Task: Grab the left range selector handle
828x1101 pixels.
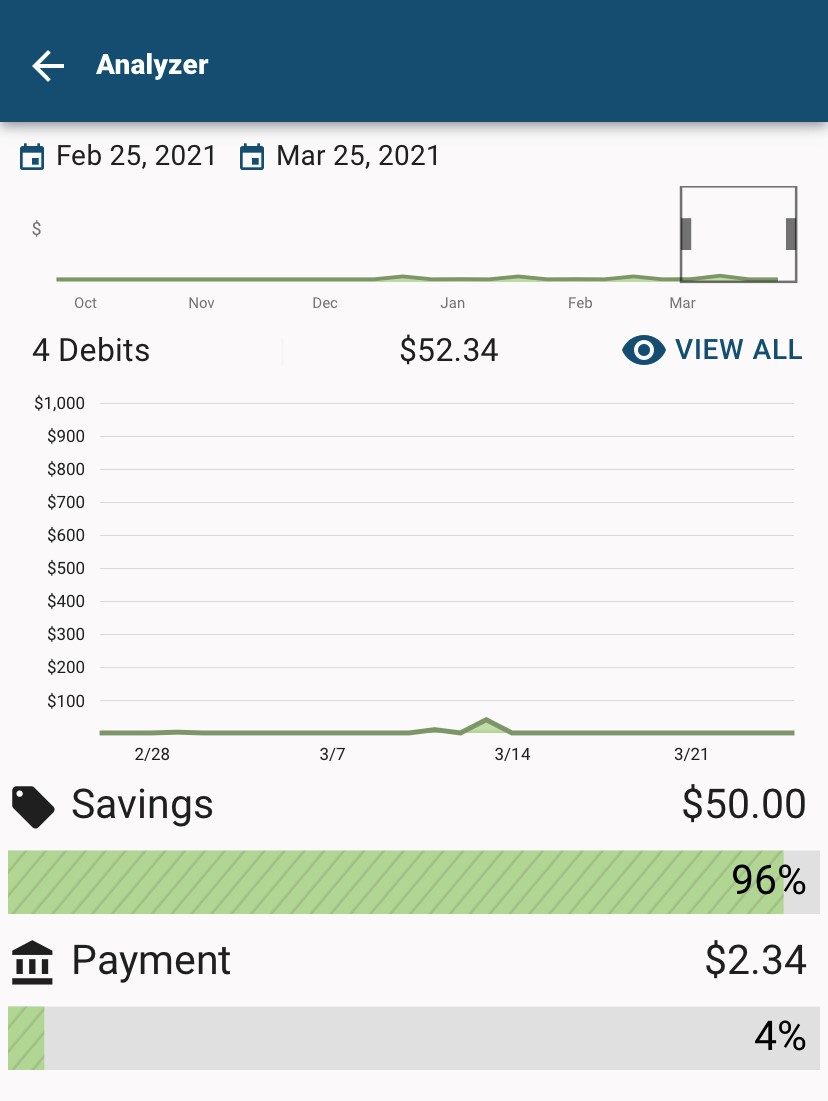Action: point(686,234)
